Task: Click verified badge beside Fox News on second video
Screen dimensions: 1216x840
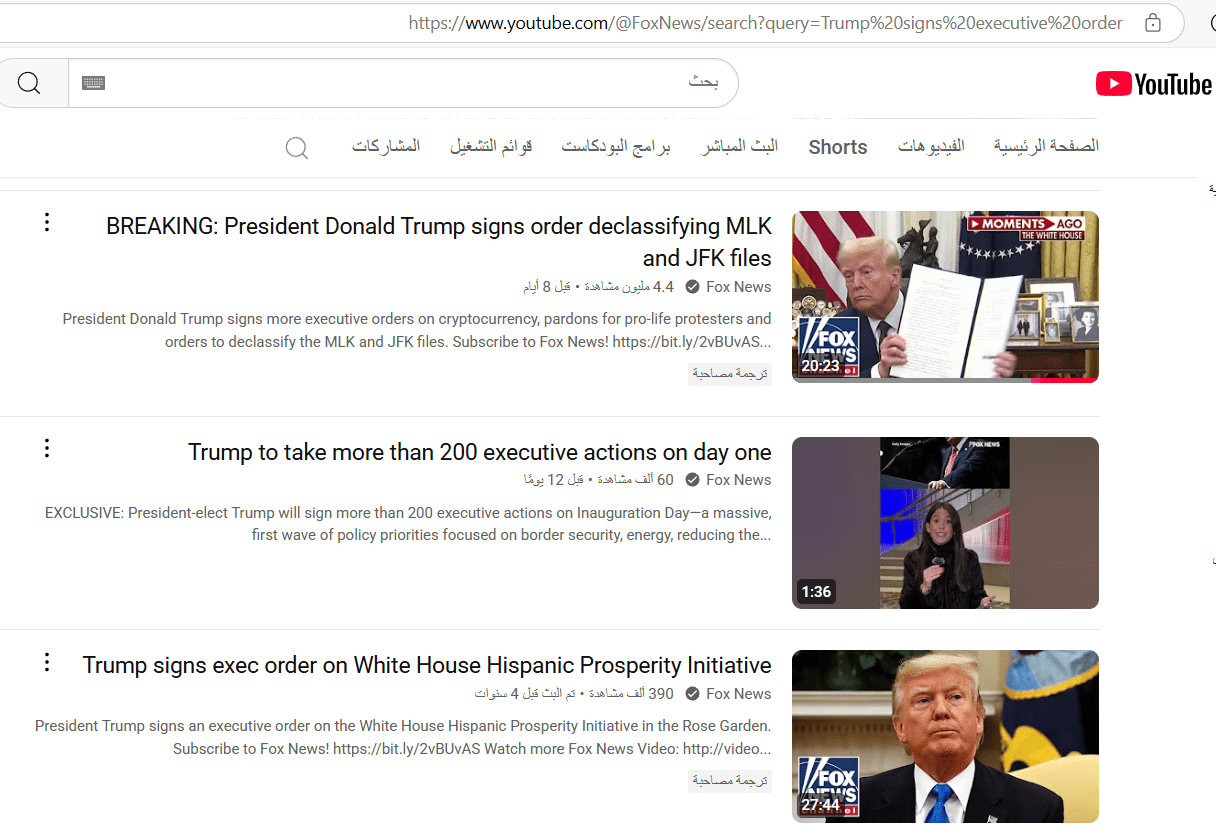Action: [x=692, y=480]
